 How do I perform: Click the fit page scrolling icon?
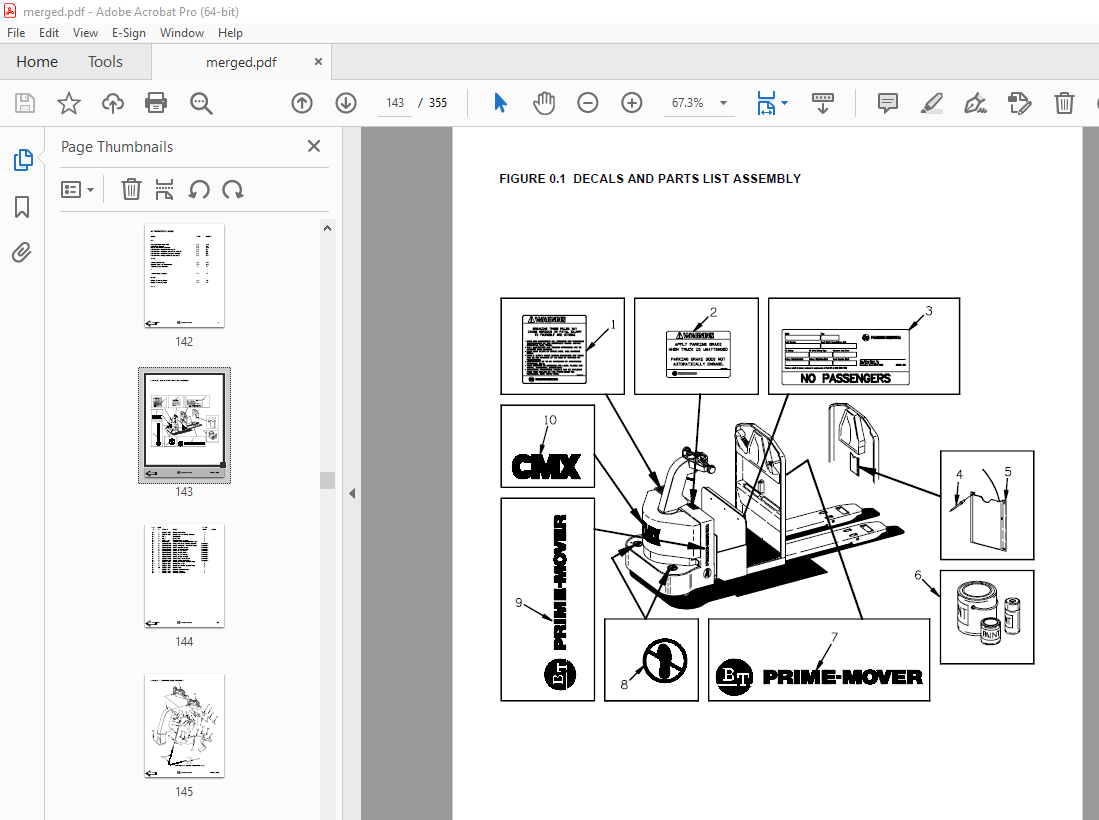pyautogui.click(x=766, y=103)
